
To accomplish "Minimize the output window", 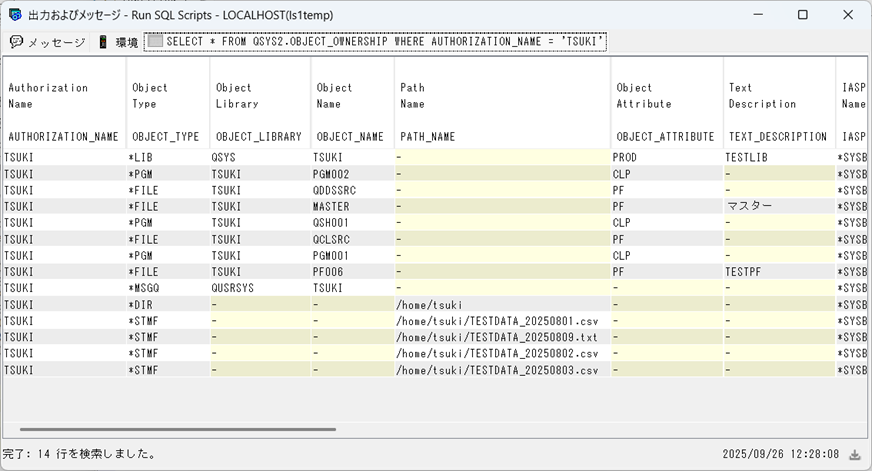I will (757, 15).
